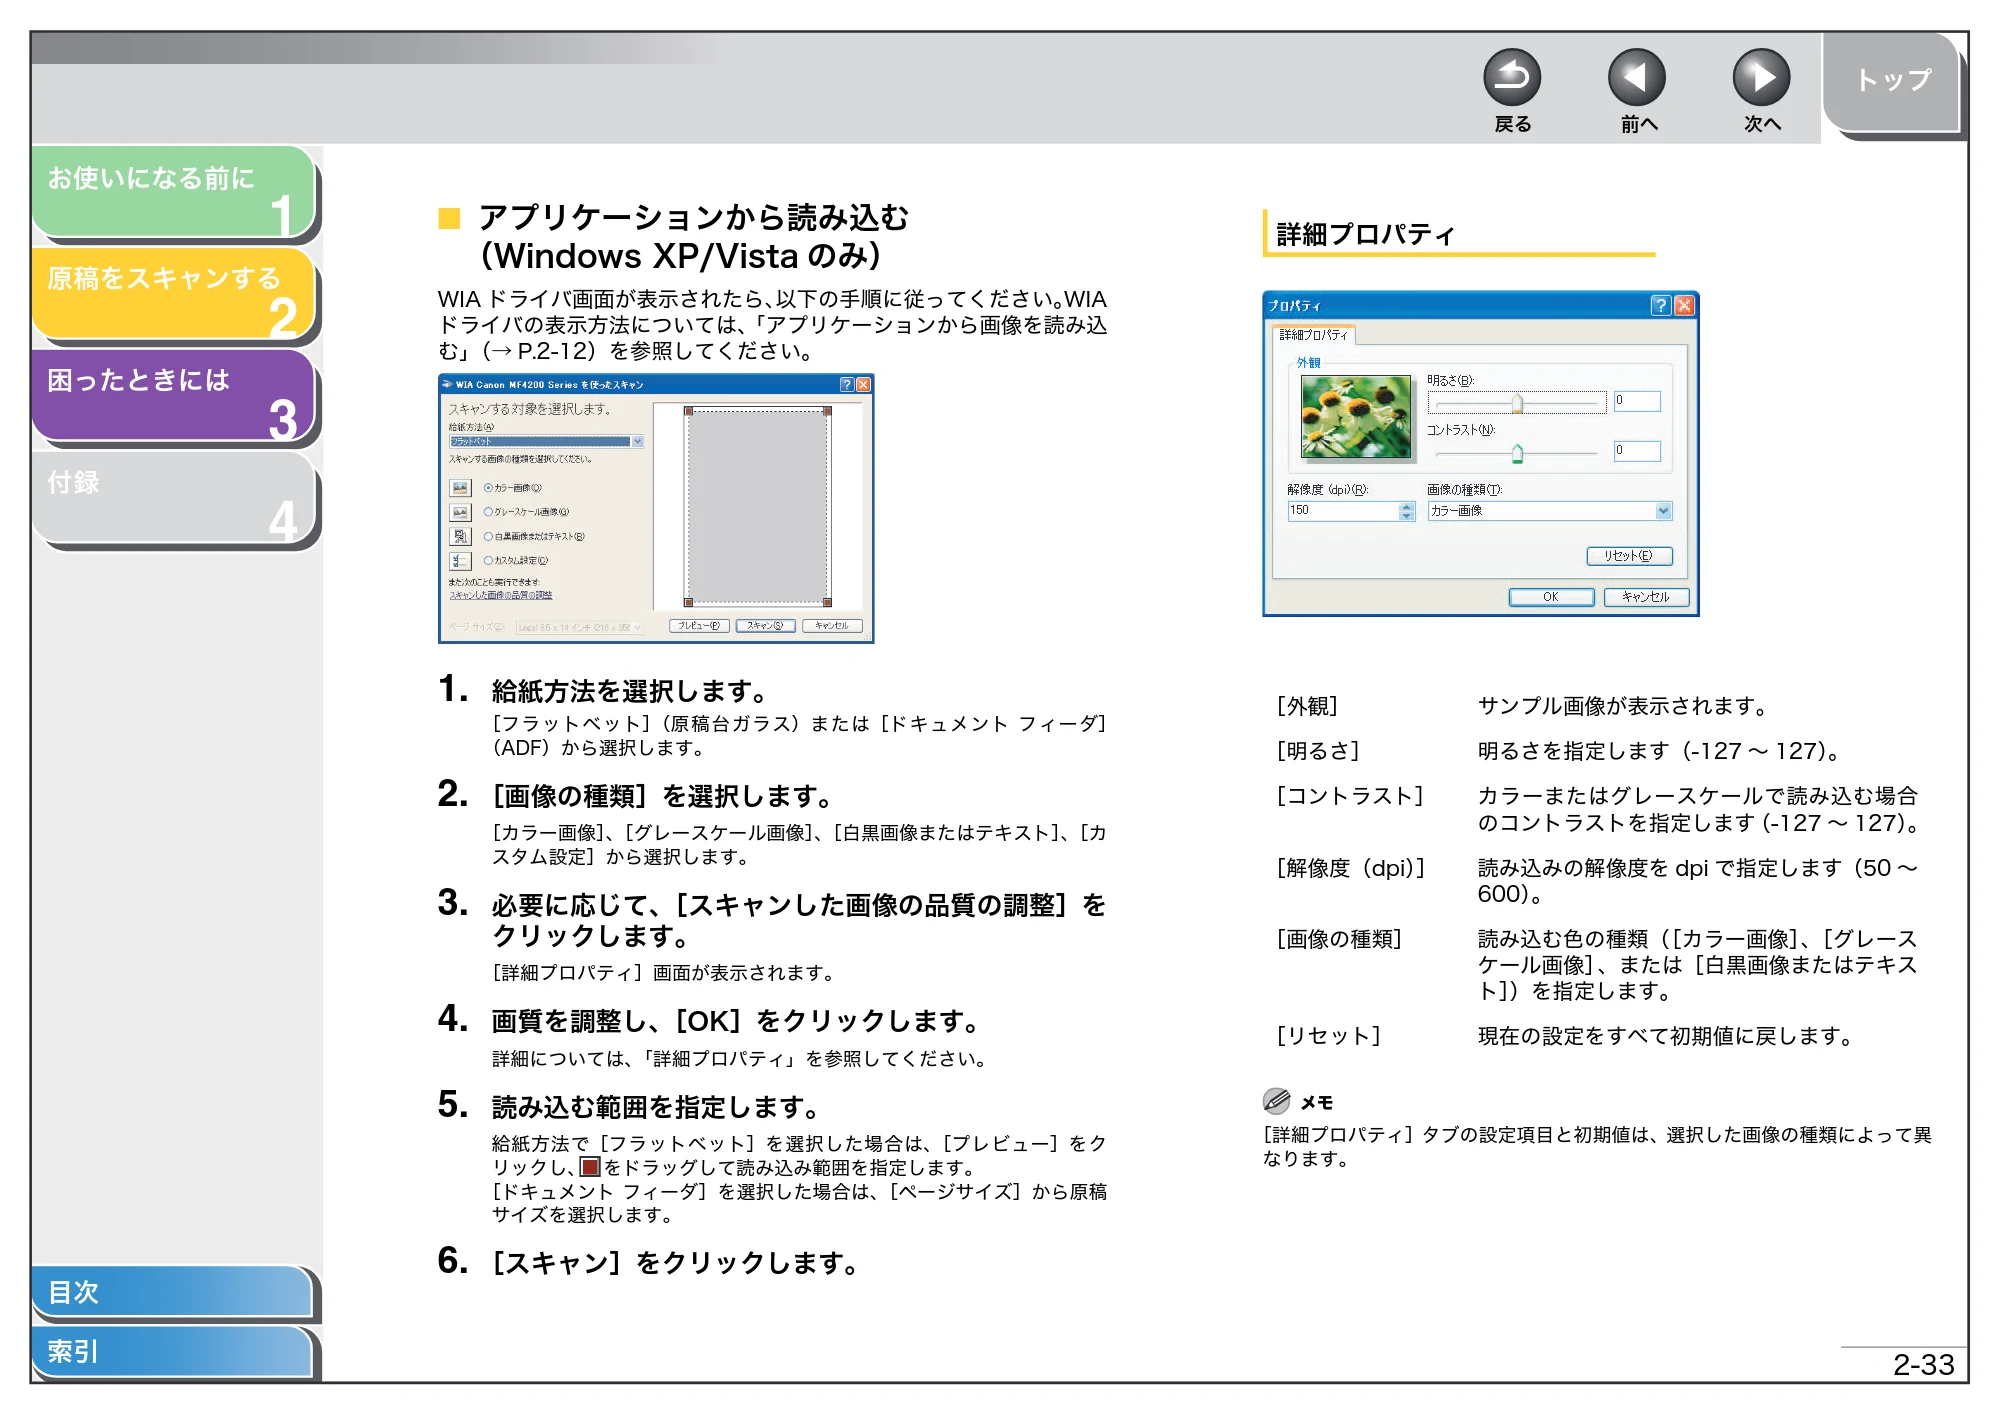Click the custom settings icon in scan dialog
This screenshot has width=2000, height=1414.
click(x=460, y=561)
